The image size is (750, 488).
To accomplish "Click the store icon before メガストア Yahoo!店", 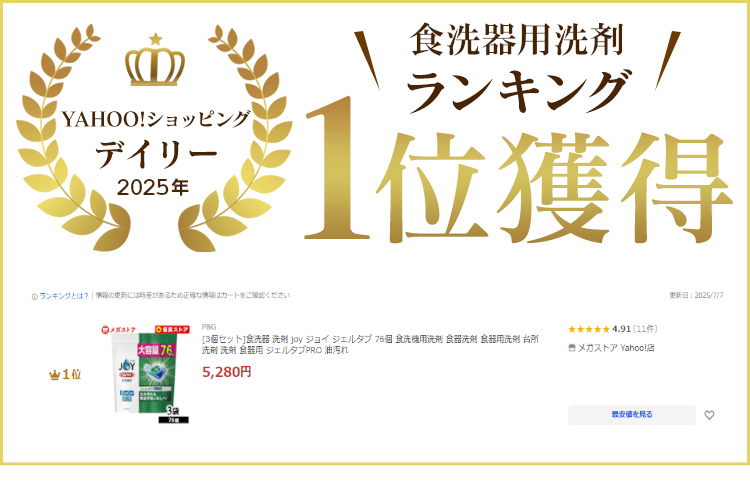I will (x=572, y=348).
